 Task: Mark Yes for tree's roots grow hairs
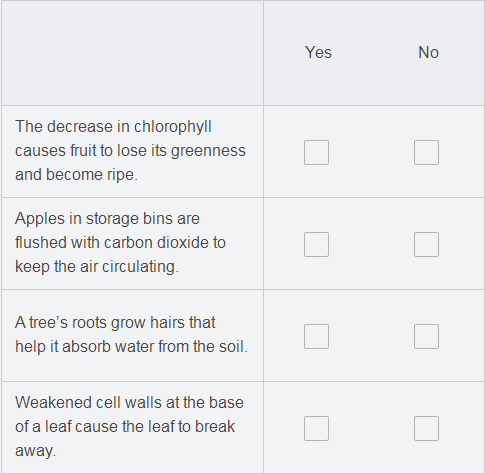click(316, 336)
